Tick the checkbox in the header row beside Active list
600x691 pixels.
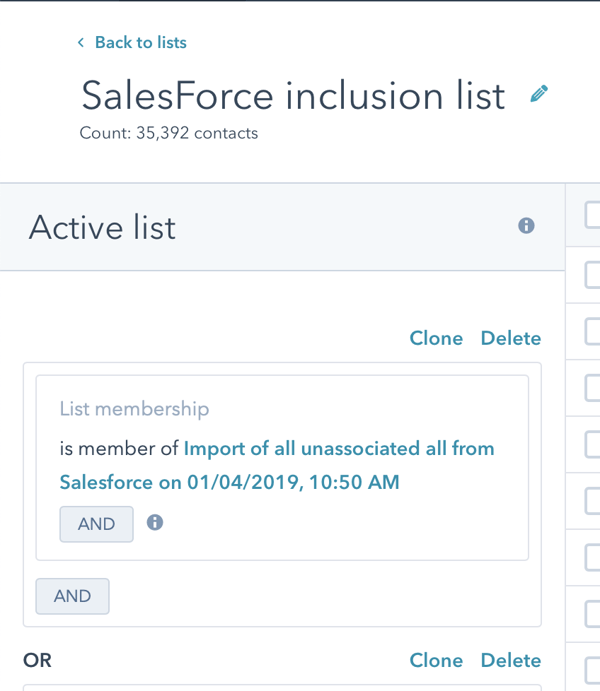pos(593,215)
